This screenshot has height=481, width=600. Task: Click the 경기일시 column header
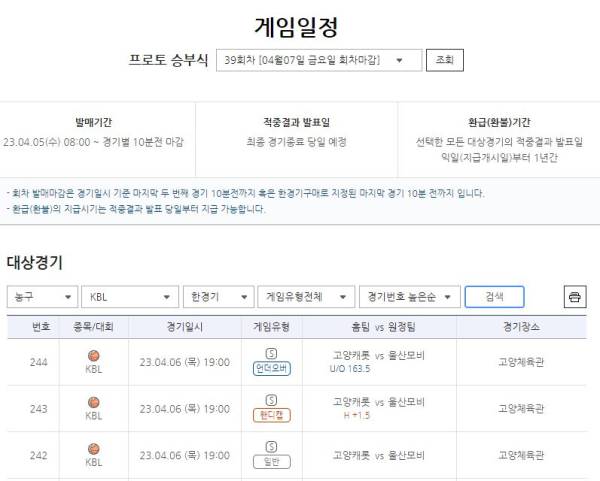pyautogui.click(x=185, y=327)
